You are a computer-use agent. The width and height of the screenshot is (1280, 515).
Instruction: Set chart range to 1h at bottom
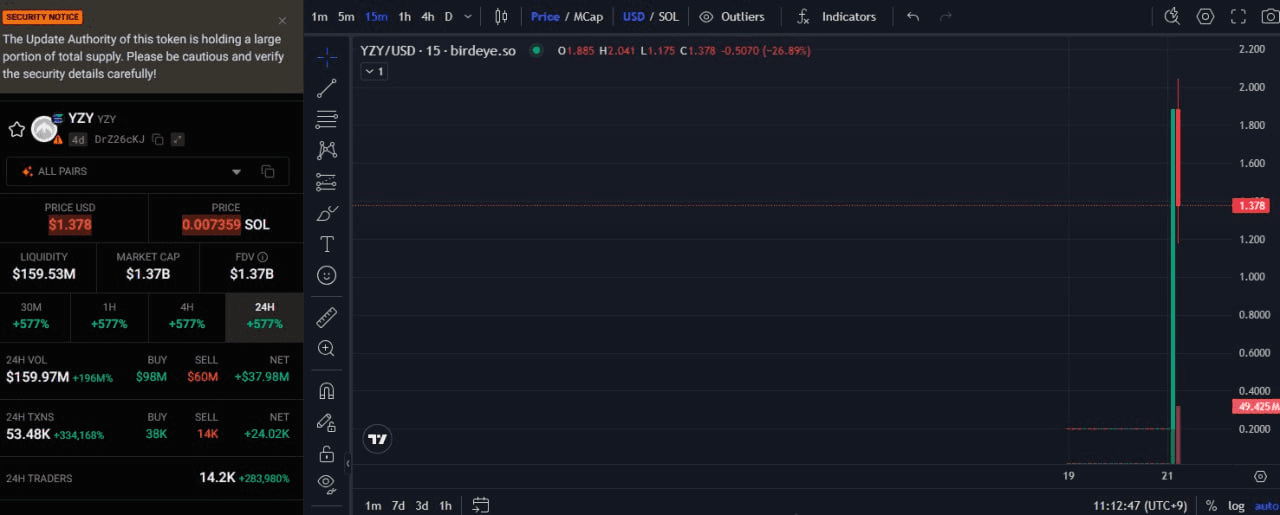coord(446,505)
